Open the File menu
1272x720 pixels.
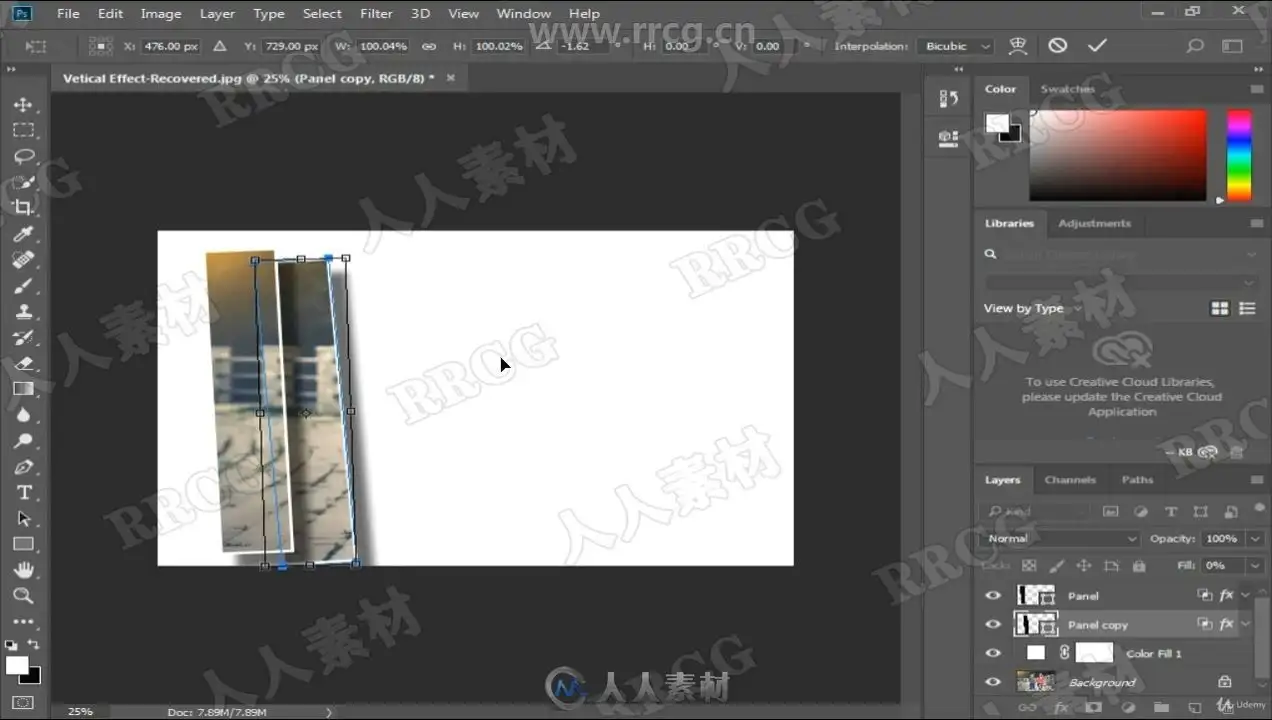point(68,13)
